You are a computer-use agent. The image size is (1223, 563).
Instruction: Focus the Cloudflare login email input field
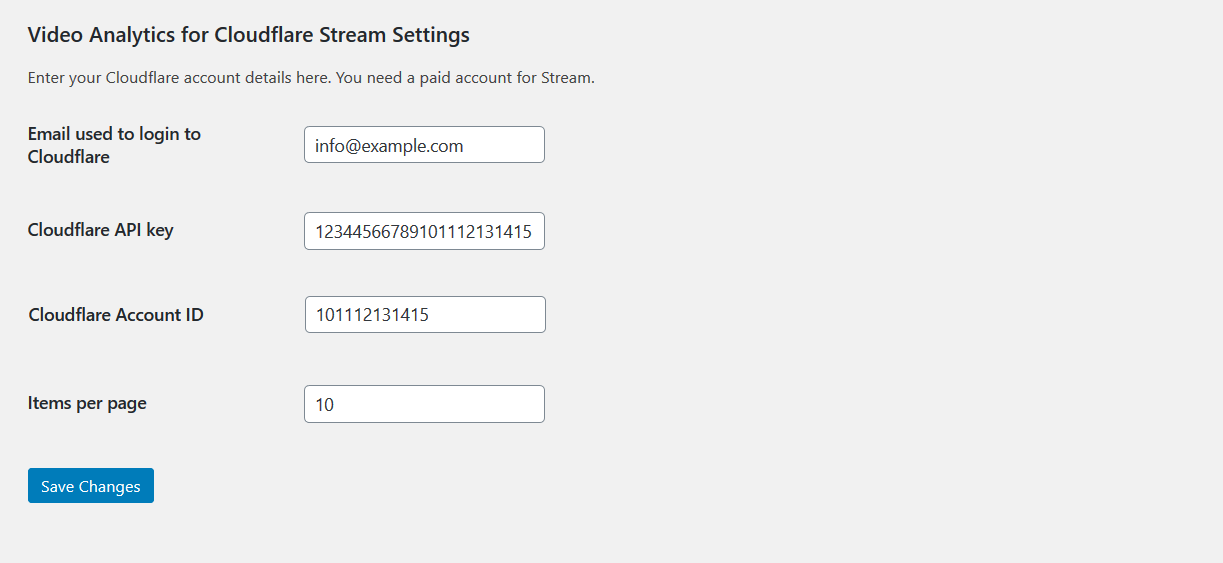[424, 145]
